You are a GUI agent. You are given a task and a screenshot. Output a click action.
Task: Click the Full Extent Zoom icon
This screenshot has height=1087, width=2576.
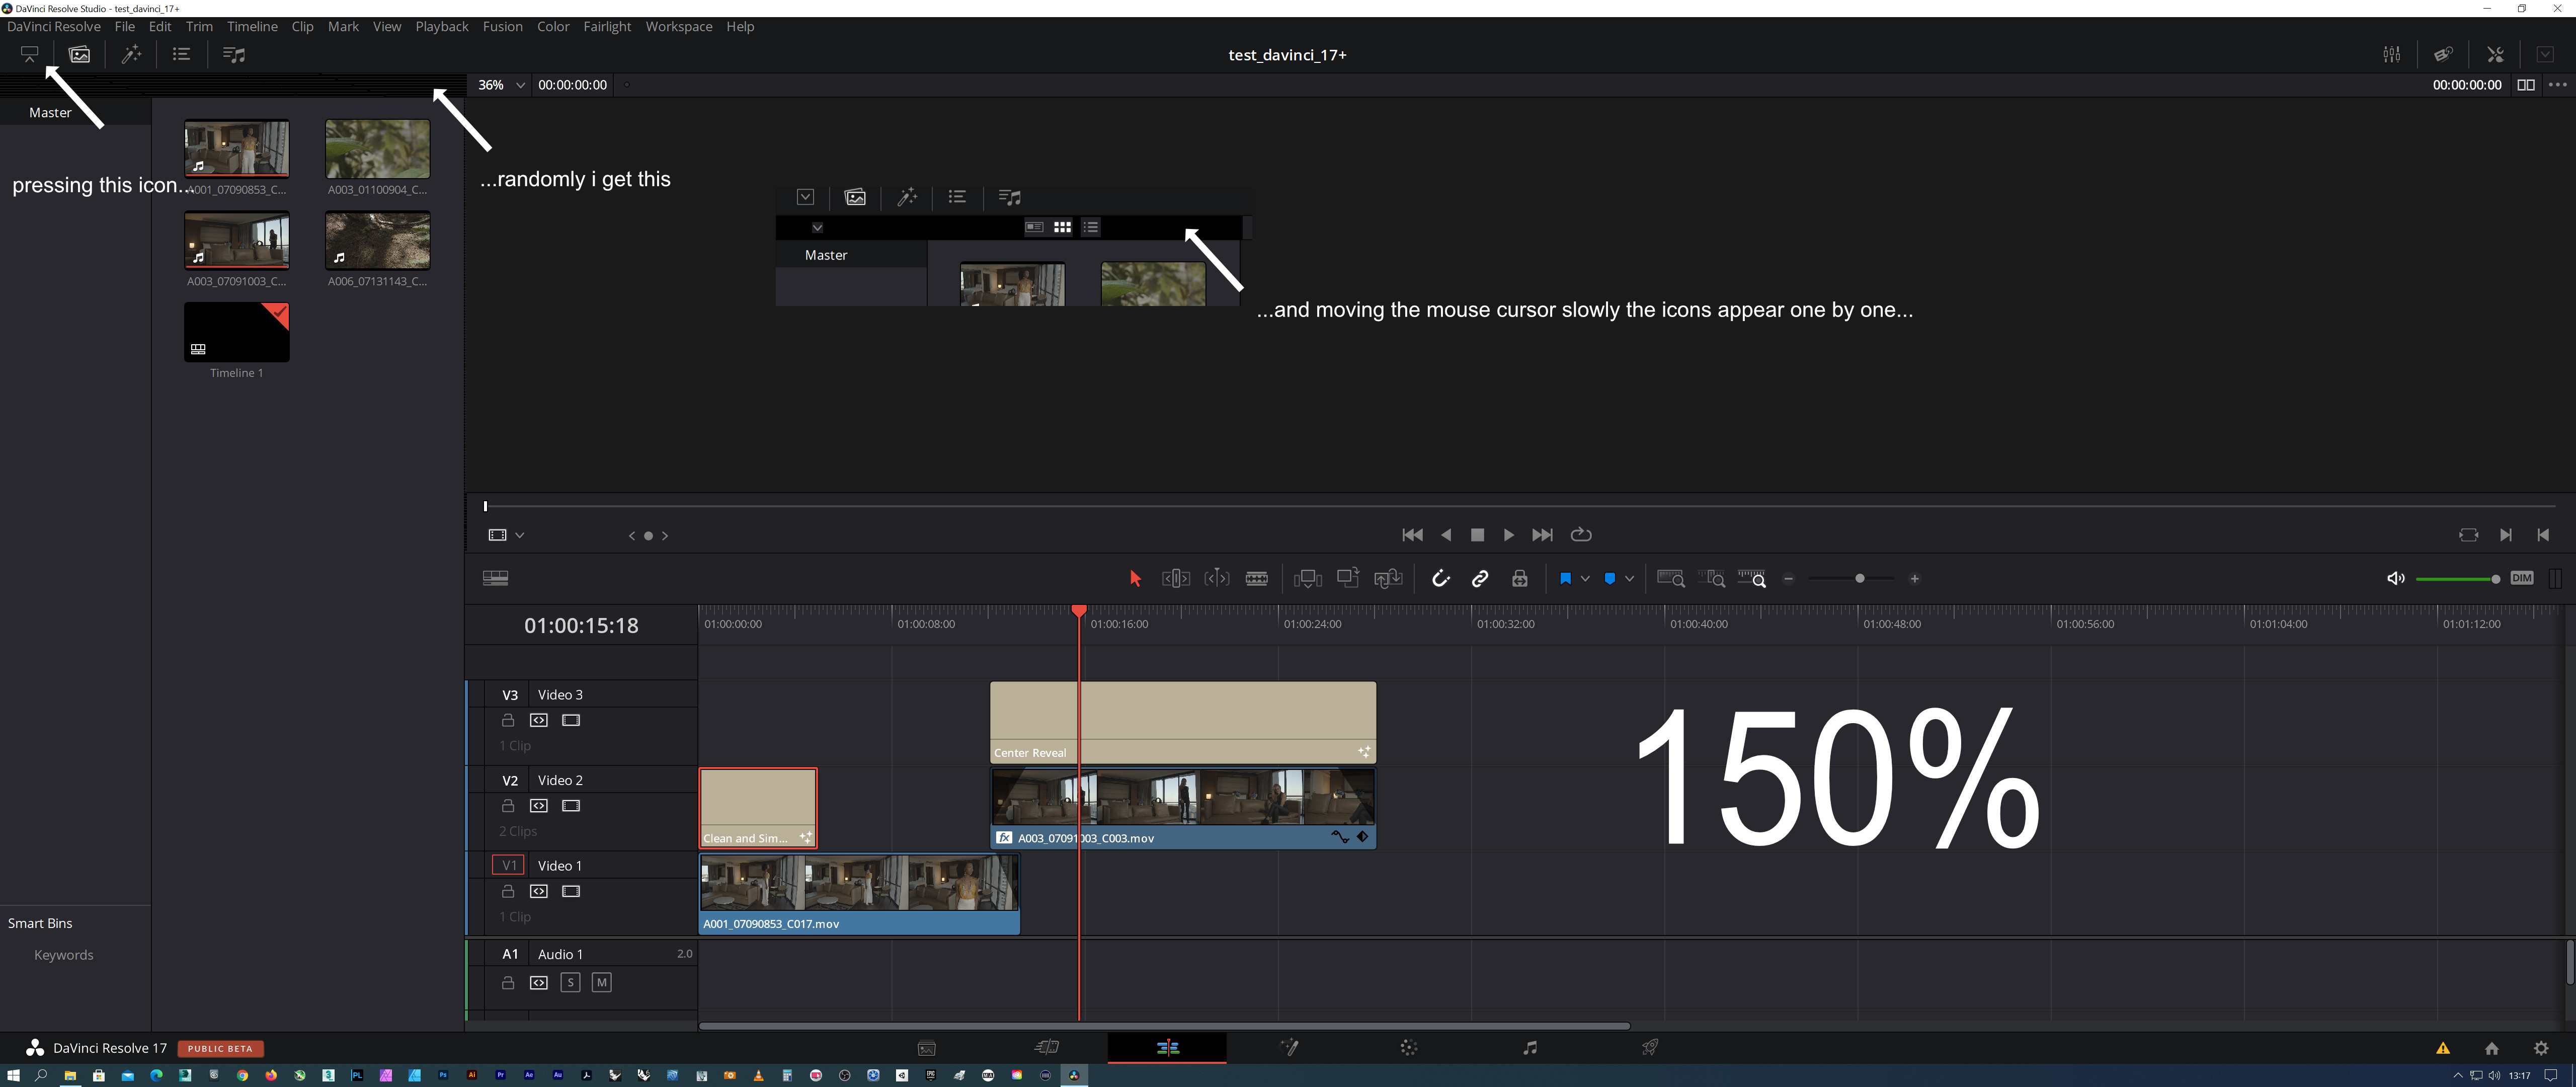point(1671,578)
